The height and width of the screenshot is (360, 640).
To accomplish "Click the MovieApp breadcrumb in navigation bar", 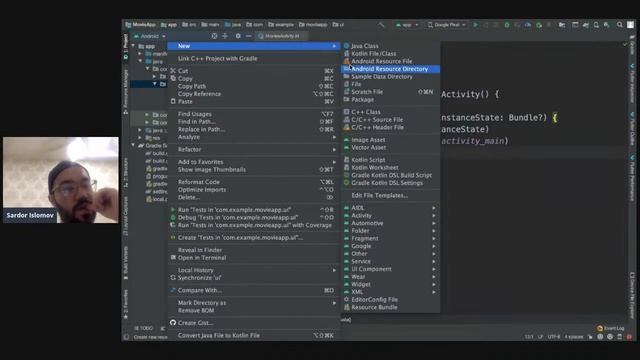I will tap(141, 25).
